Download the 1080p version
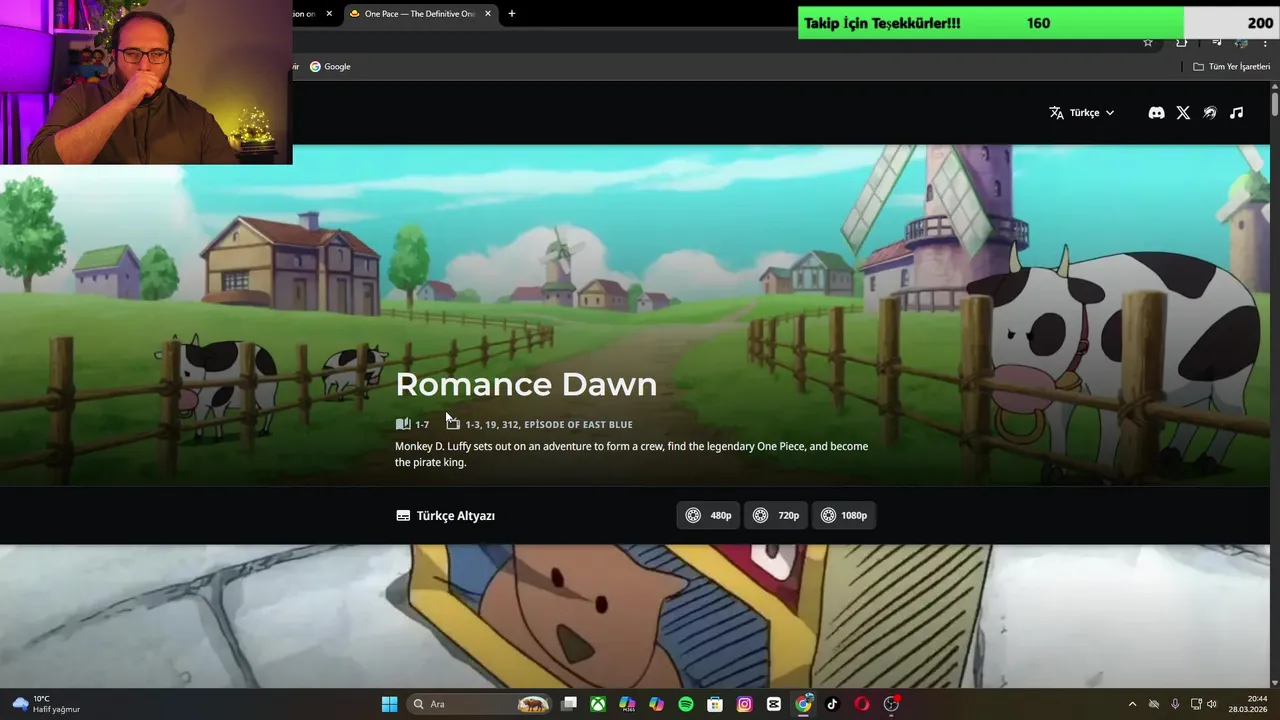 click(845, 516)
